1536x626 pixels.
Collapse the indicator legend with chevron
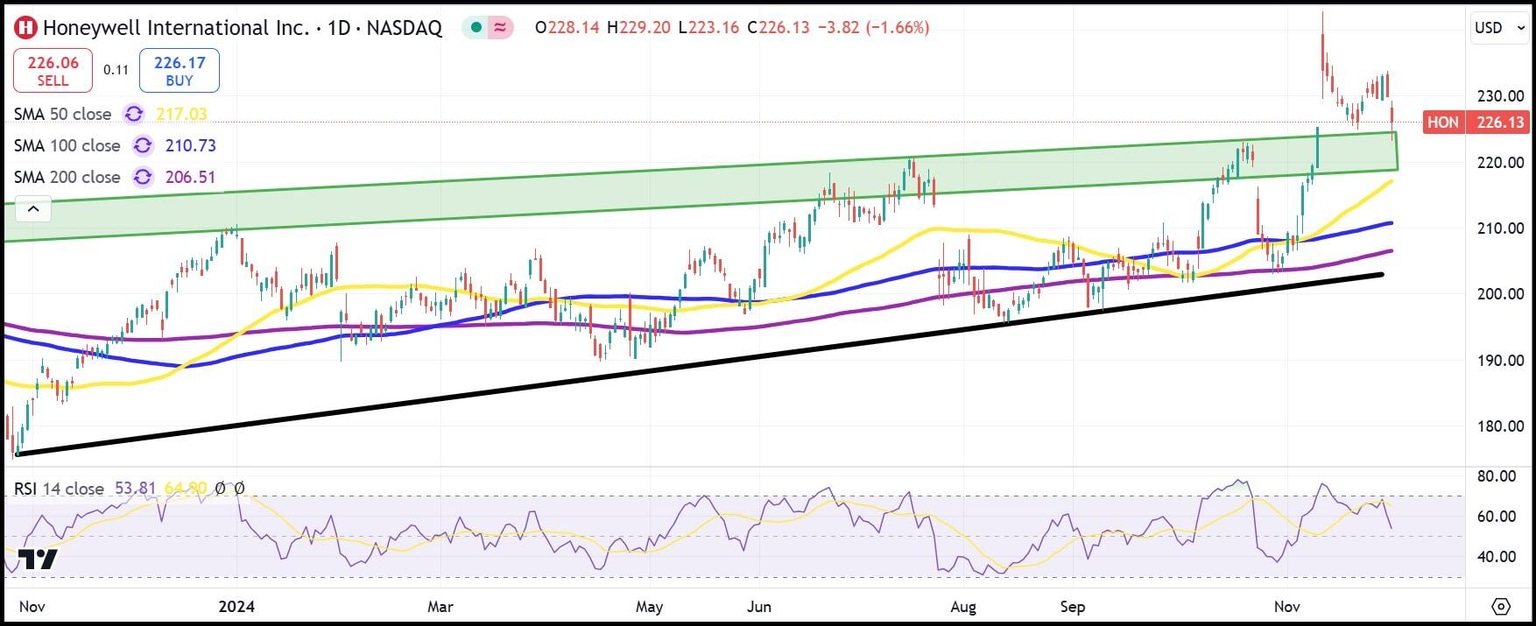[33, 209]
